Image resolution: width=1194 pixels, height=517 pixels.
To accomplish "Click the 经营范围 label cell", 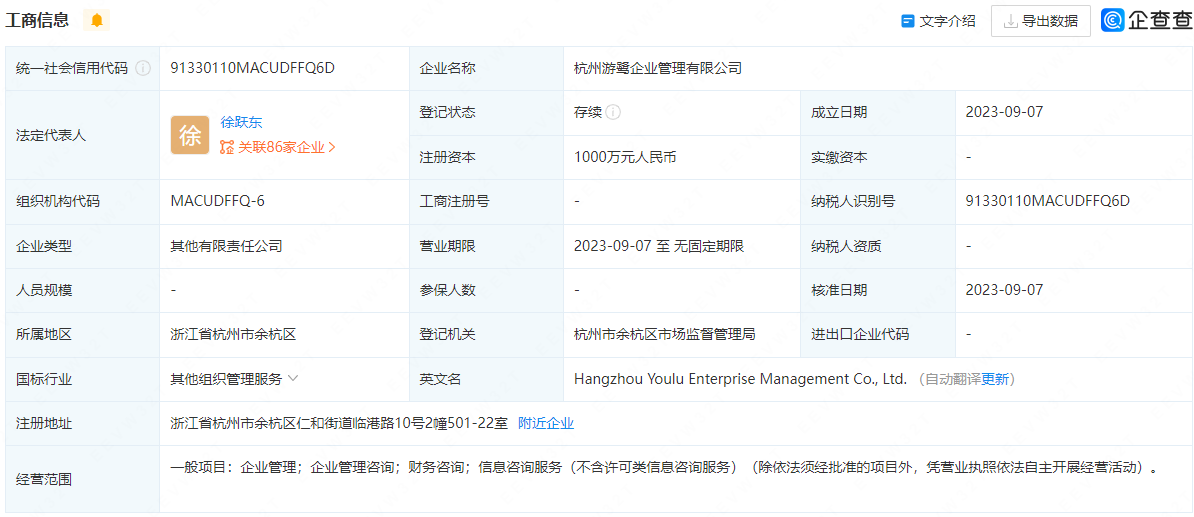I will 82,479.
